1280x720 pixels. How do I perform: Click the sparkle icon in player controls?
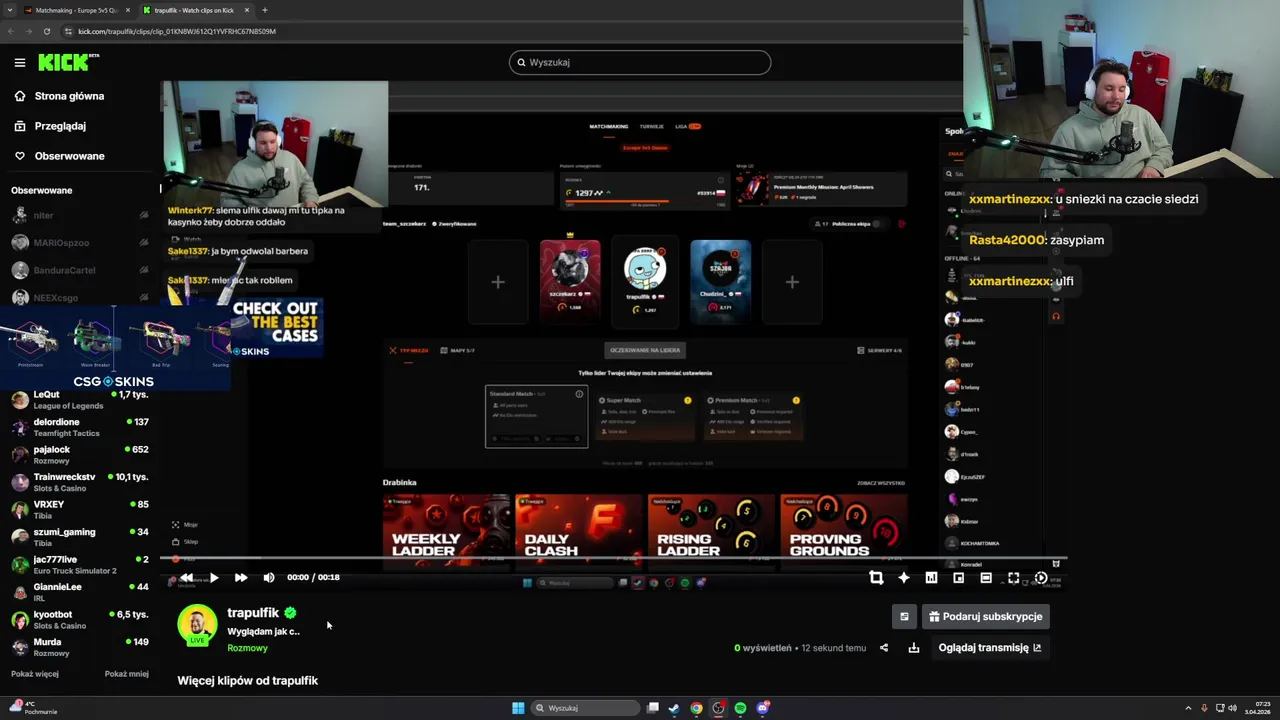coord(904,577)
